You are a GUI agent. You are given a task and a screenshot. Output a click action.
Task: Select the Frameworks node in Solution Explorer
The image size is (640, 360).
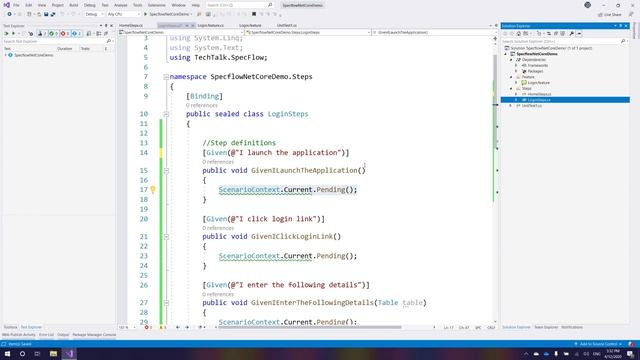(537, 66)
